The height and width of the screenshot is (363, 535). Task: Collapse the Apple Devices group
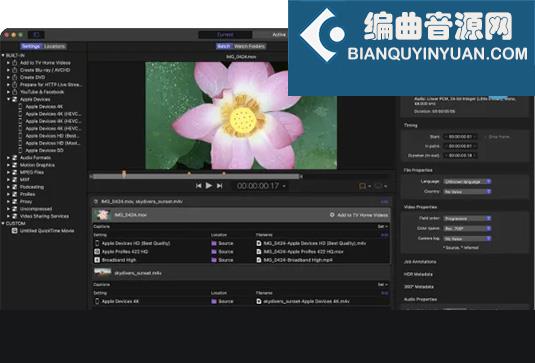(9, 99)
